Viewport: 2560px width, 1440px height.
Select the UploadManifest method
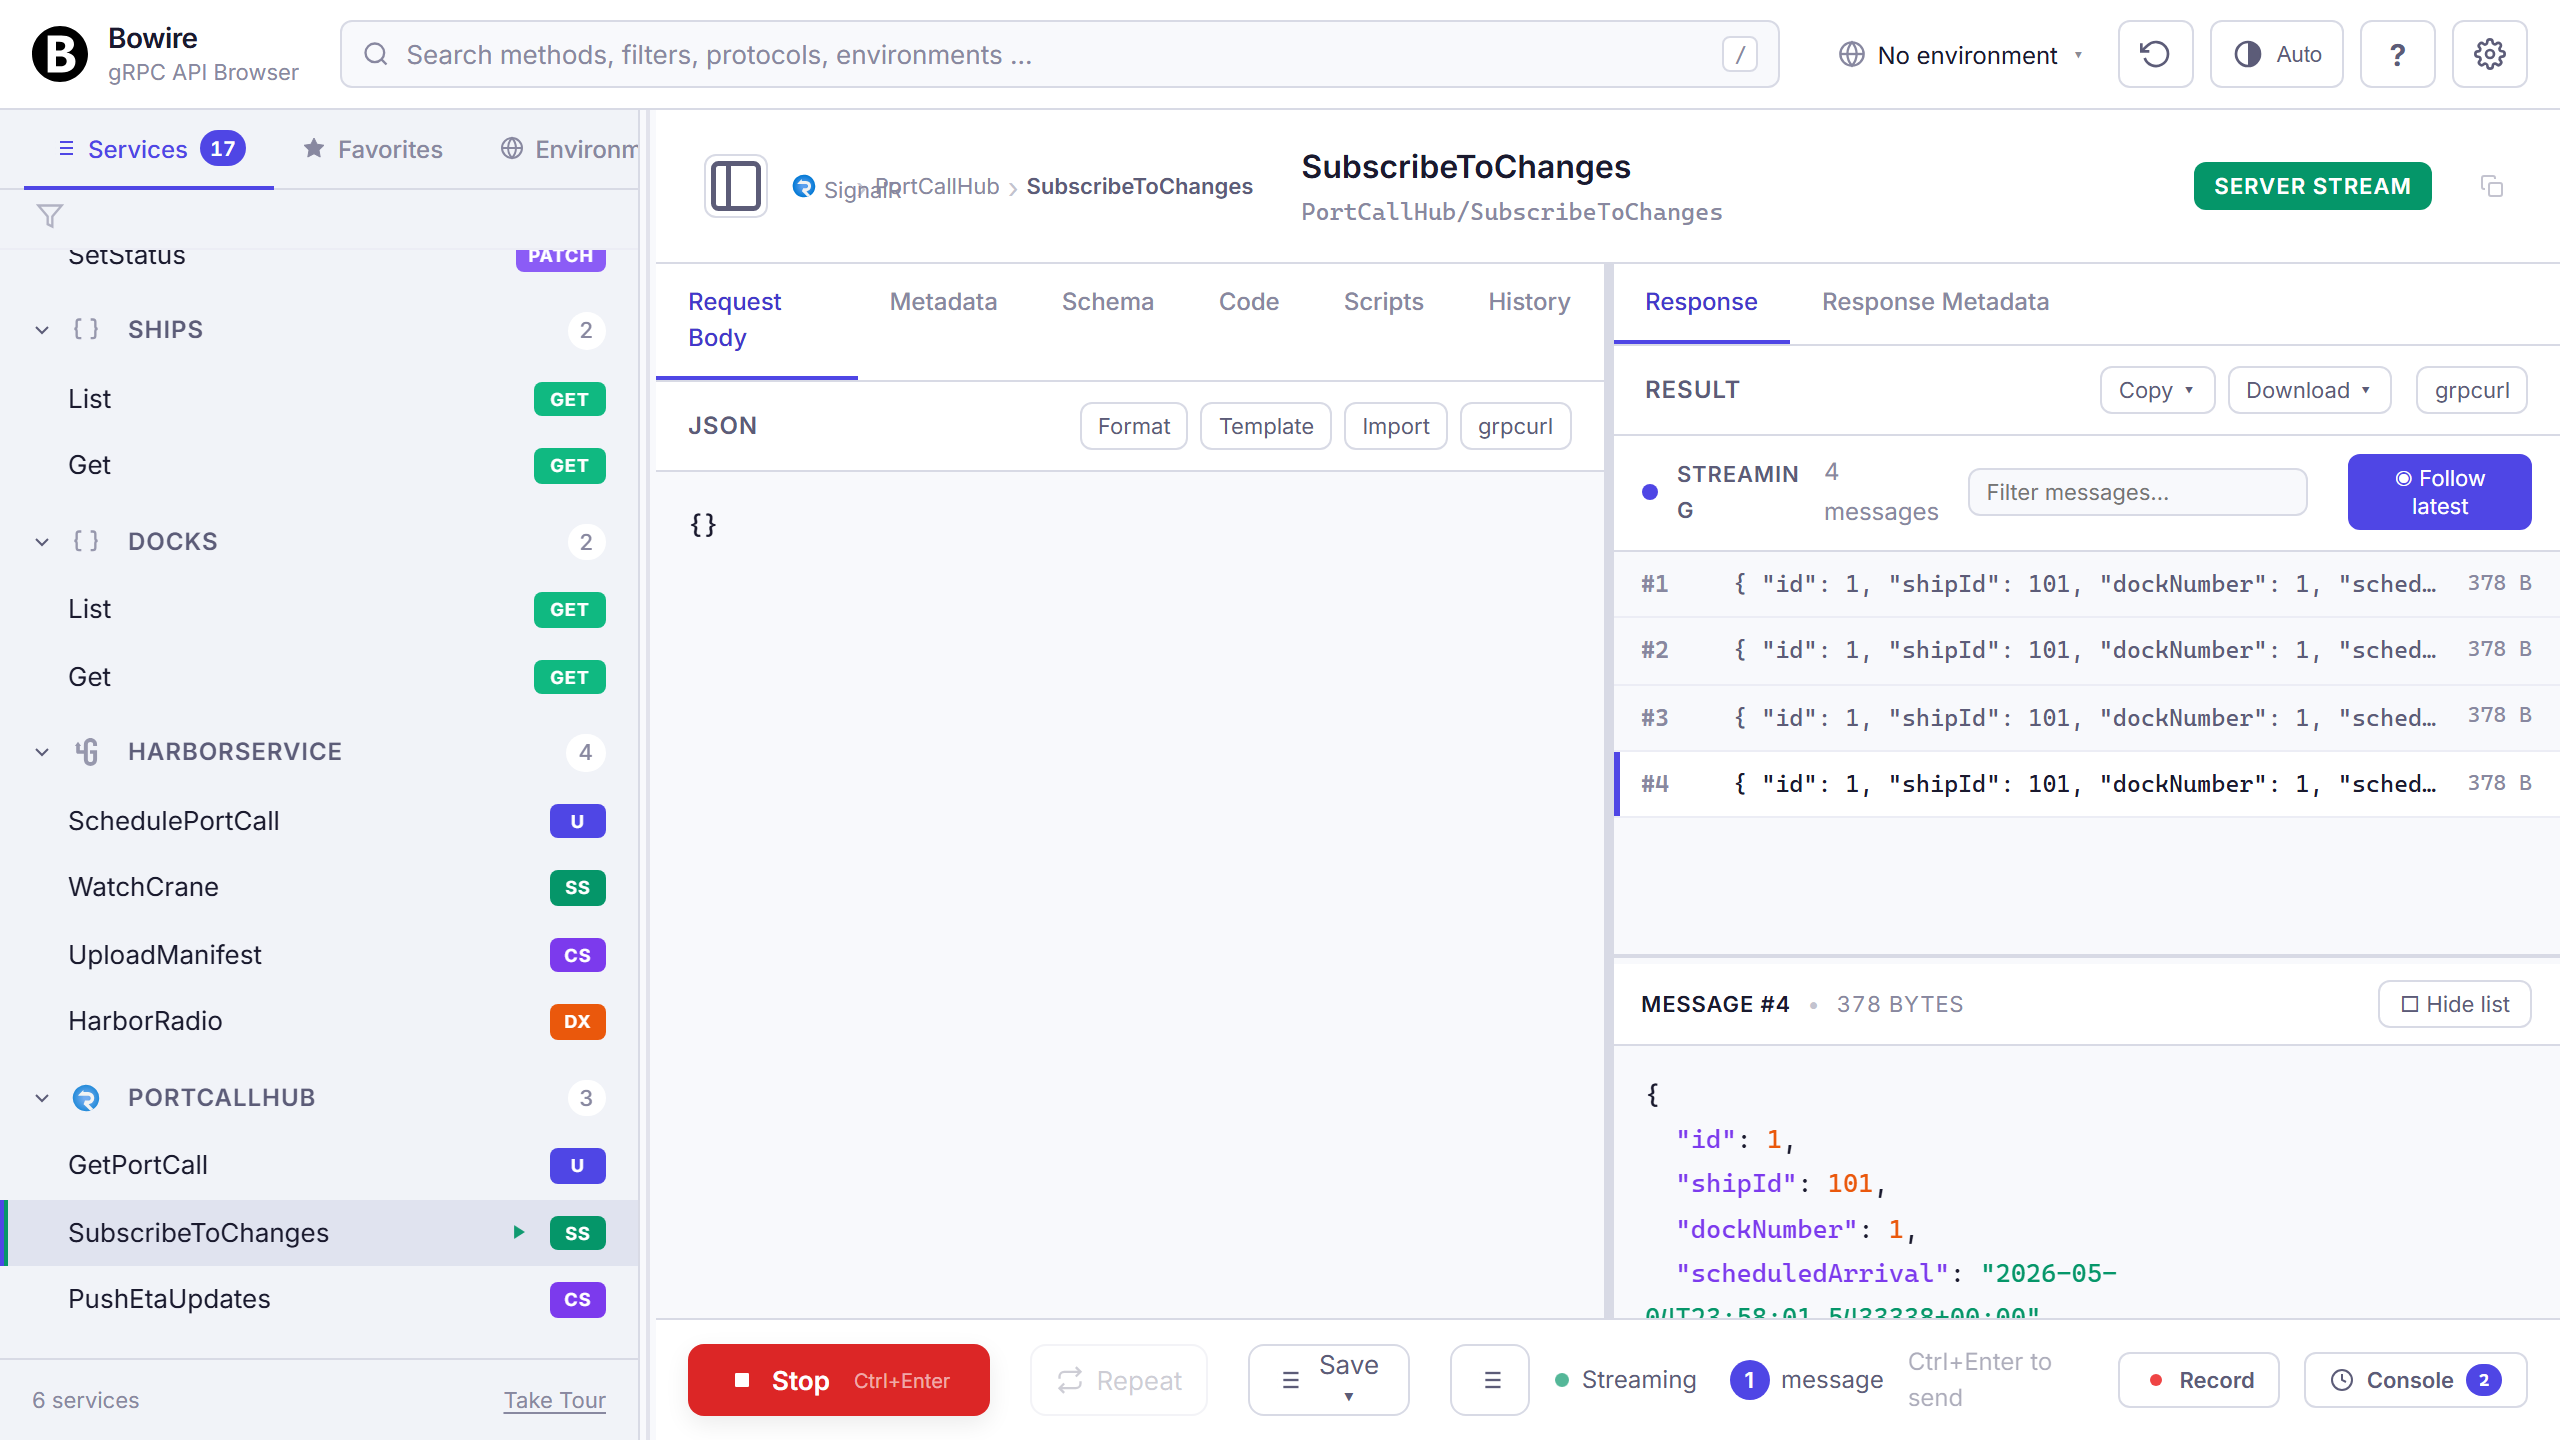click(319, 955)
